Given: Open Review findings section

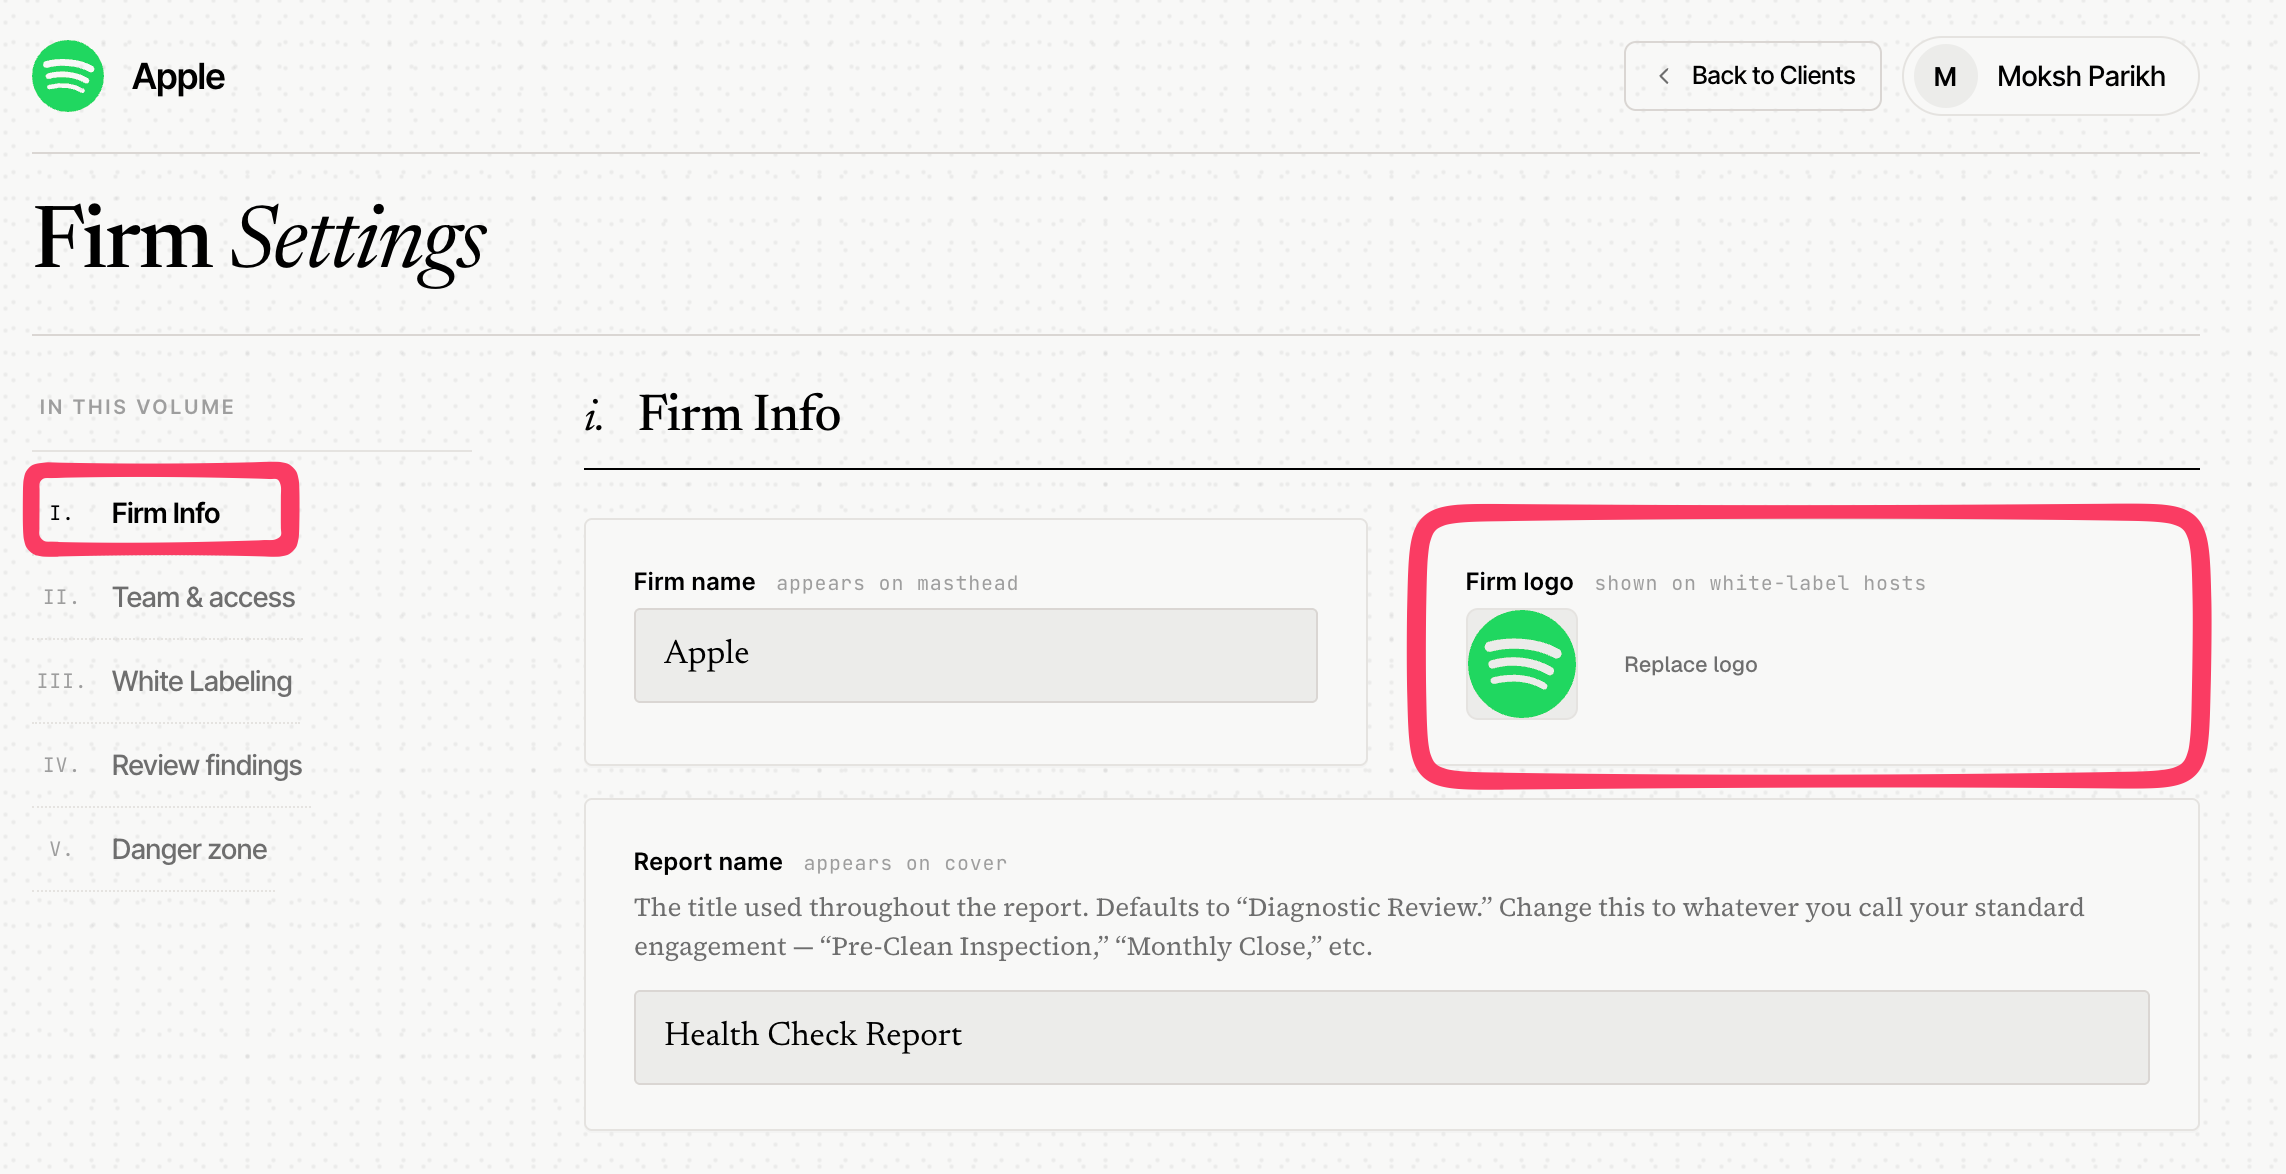Looking at the screenshot, I should 207,765.
